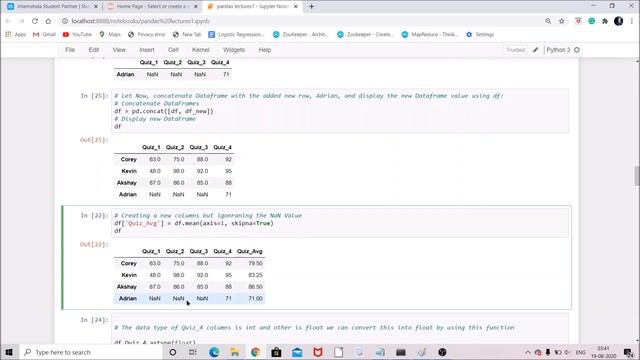The height and width of the screenshot is (360, 640).
Task: Click the ENG language indicator
Action: point(580,352)
